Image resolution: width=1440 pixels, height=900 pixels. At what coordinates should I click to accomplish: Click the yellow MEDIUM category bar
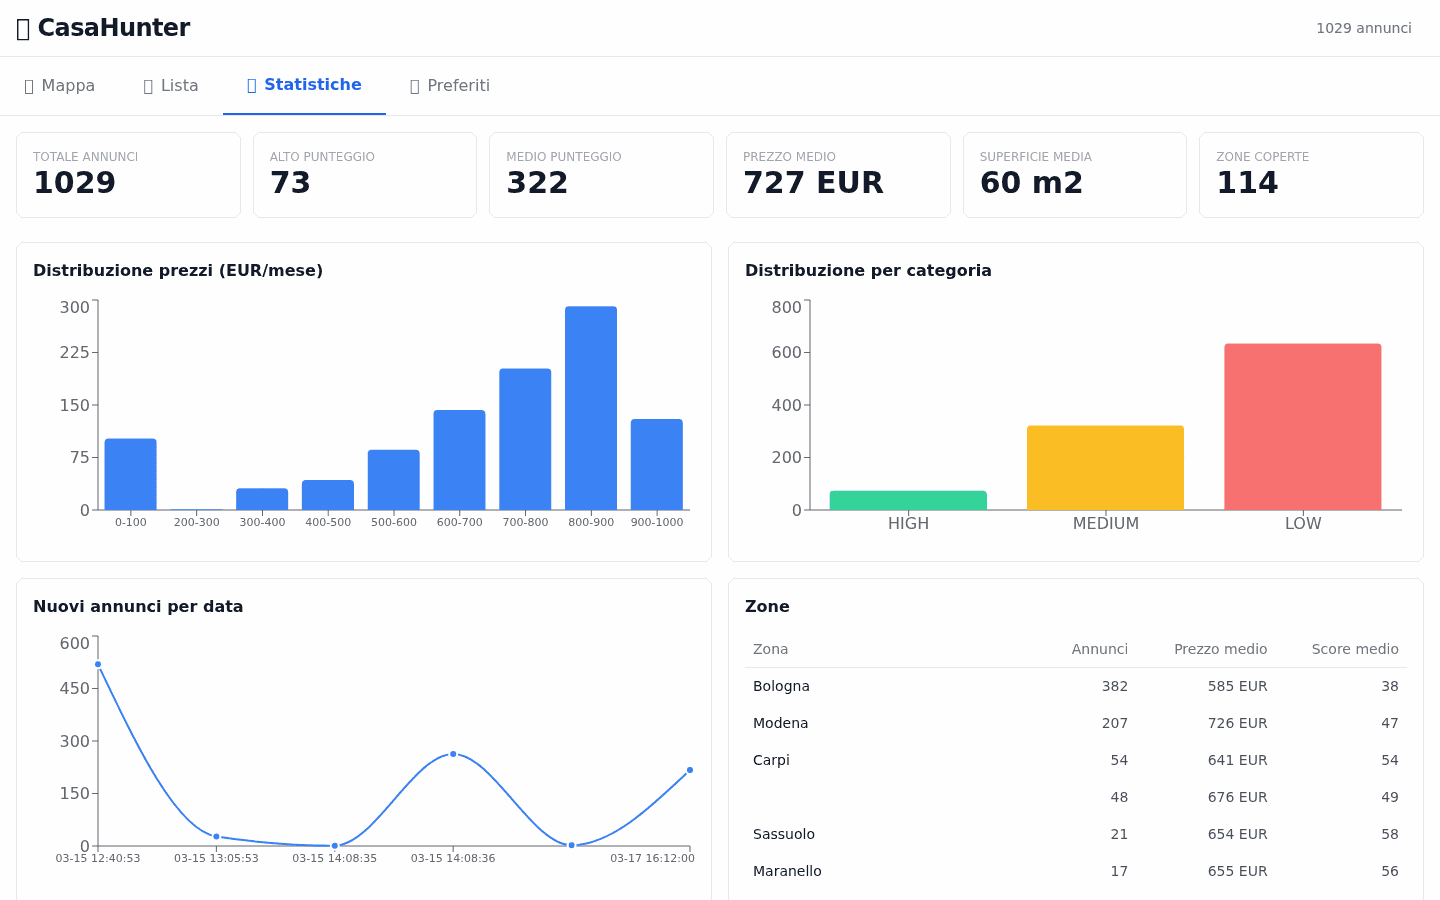point(1105,465)
